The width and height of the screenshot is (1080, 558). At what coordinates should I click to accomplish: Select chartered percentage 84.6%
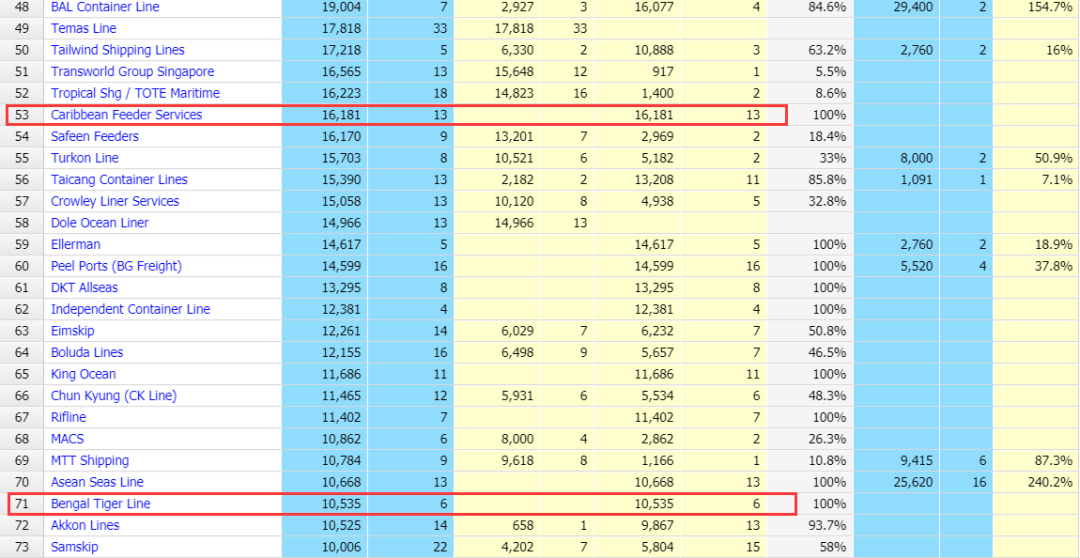pyautogui.click(x=827, y=7)
